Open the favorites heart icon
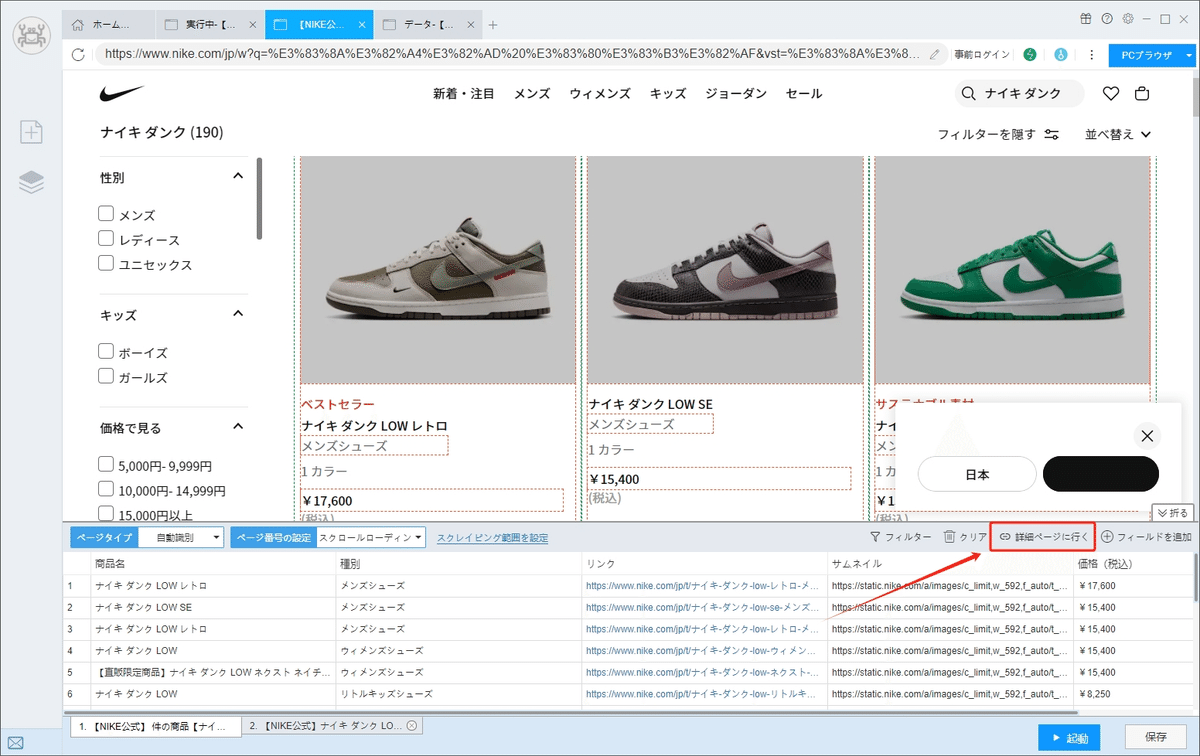This screenshot has width=1200, height=756. (x=1110, y=93)
